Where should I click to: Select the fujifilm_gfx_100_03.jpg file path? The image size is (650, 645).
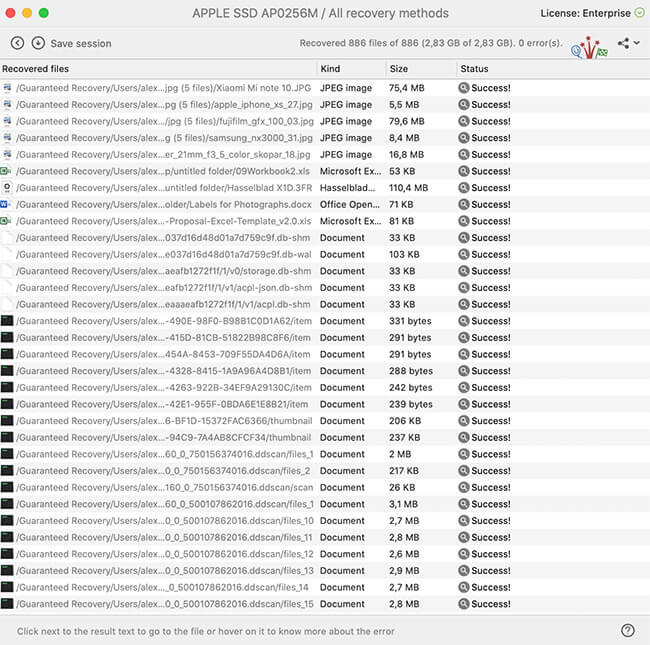165,121
